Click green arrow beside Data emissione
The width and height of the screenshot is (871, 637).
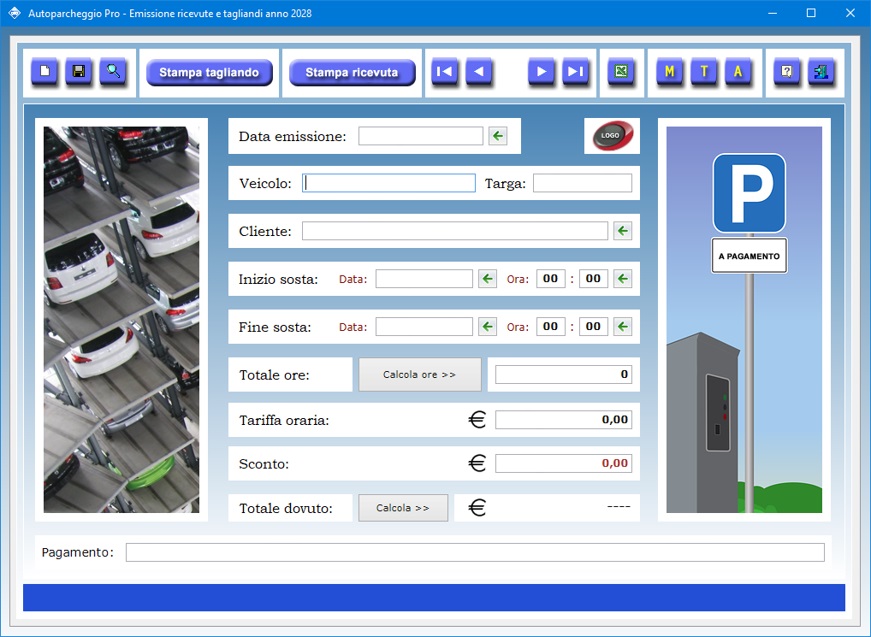click(498, 136)
